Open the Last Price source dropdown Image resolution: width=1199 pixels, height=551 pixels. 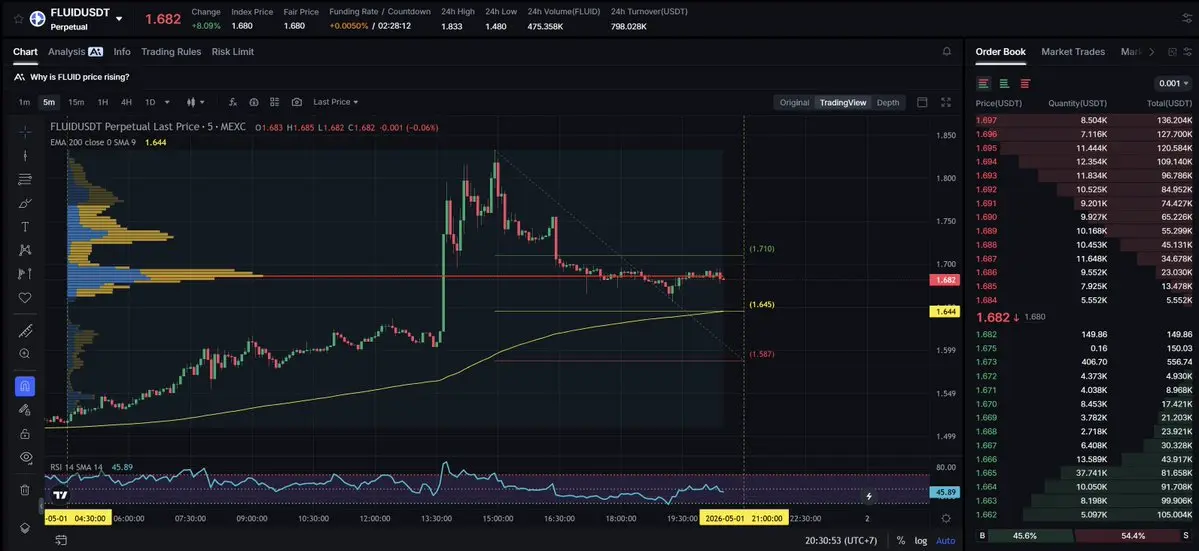[x=336, y=102]
